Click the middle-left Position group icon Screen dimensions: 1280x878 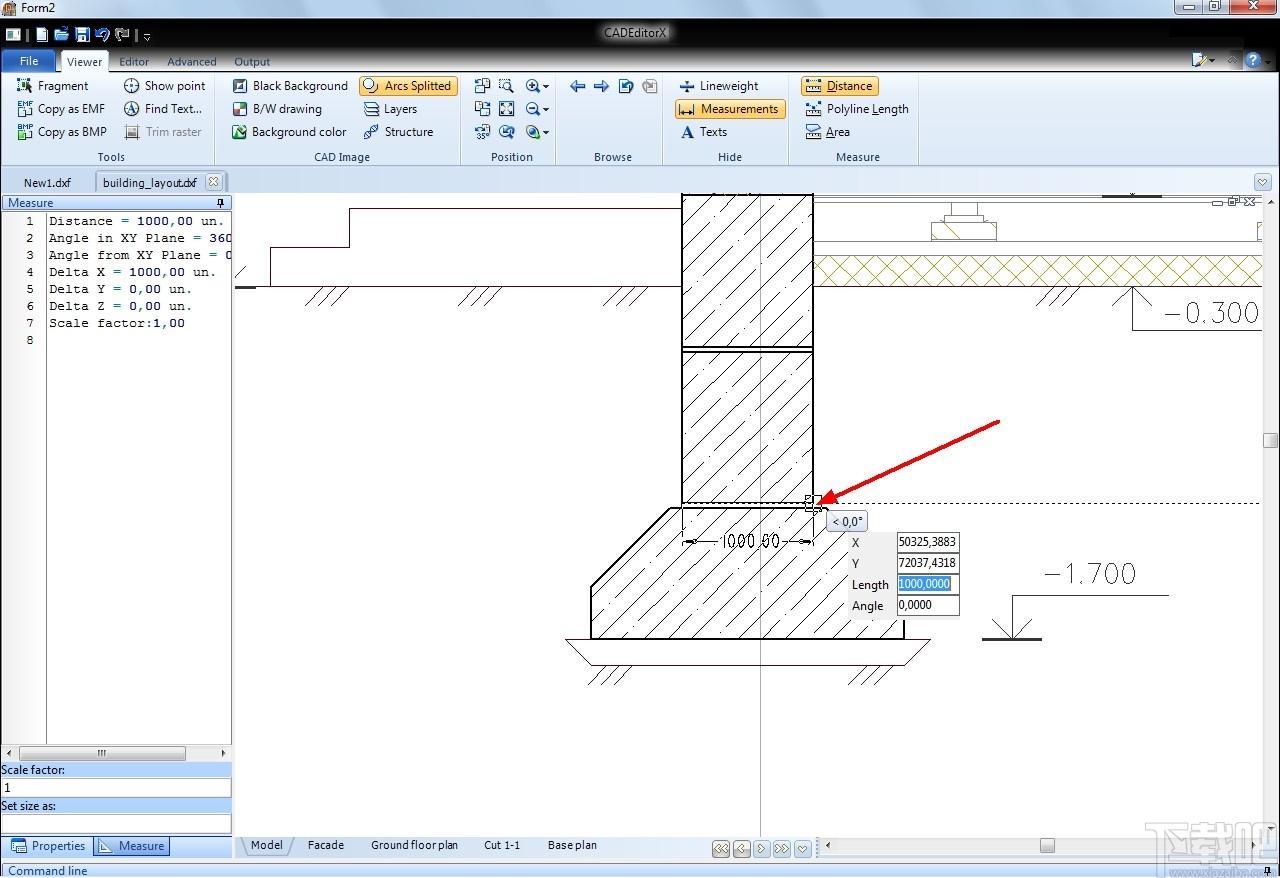(483, 109)
